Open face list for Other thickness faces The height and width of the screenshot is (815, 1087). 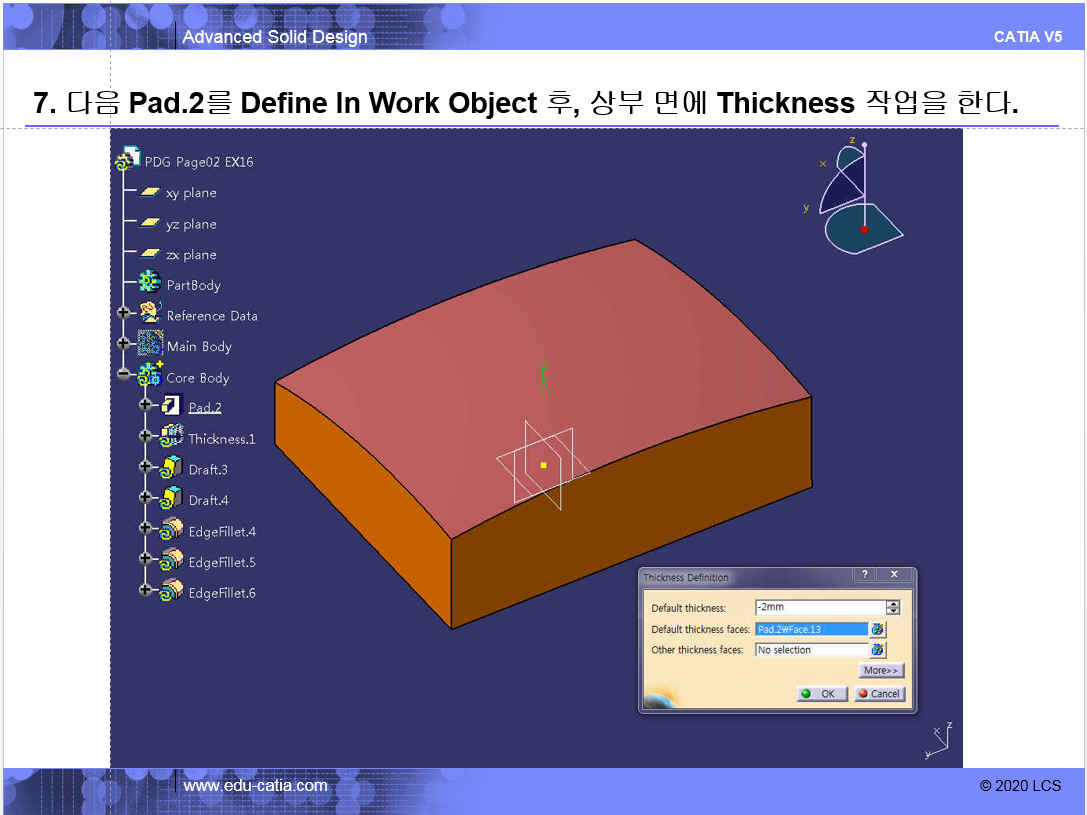coord(877,650)
